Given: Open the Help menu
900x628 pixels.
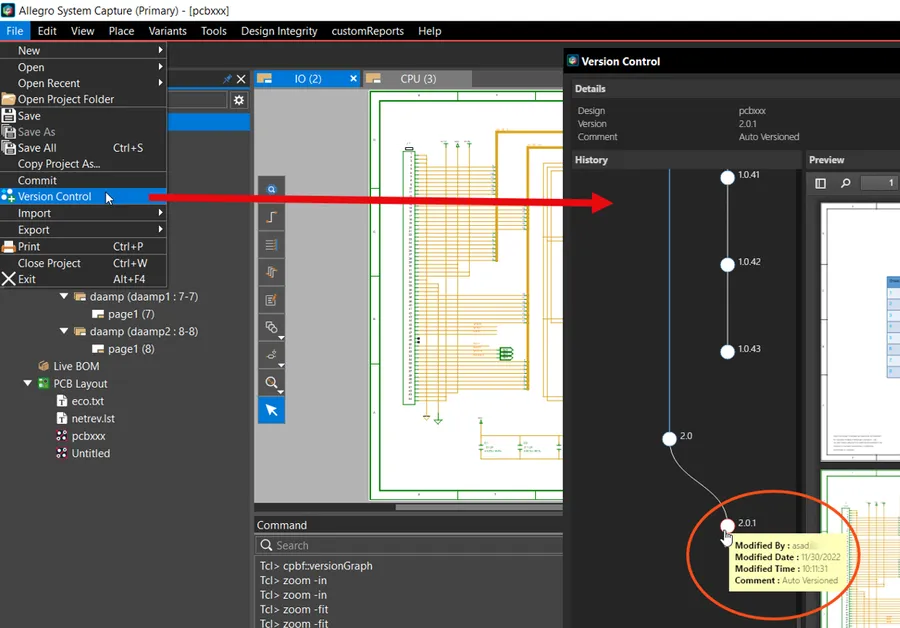Looking at the screenshot, I should coord(429,31).
